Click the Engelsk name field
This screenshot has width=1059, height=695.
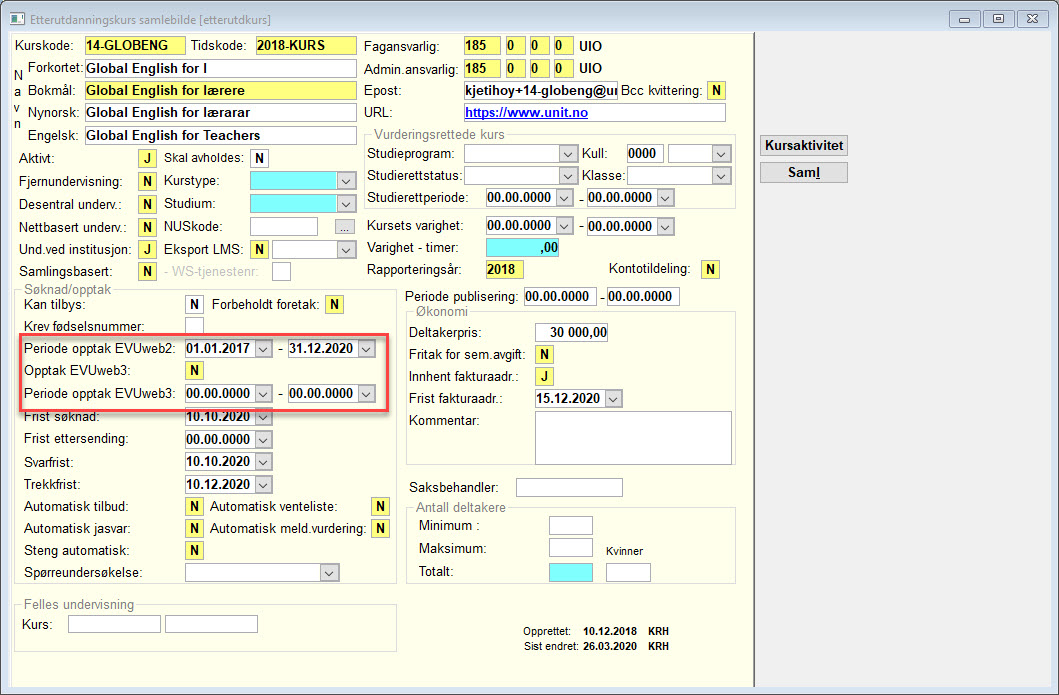tap(221, 136)
